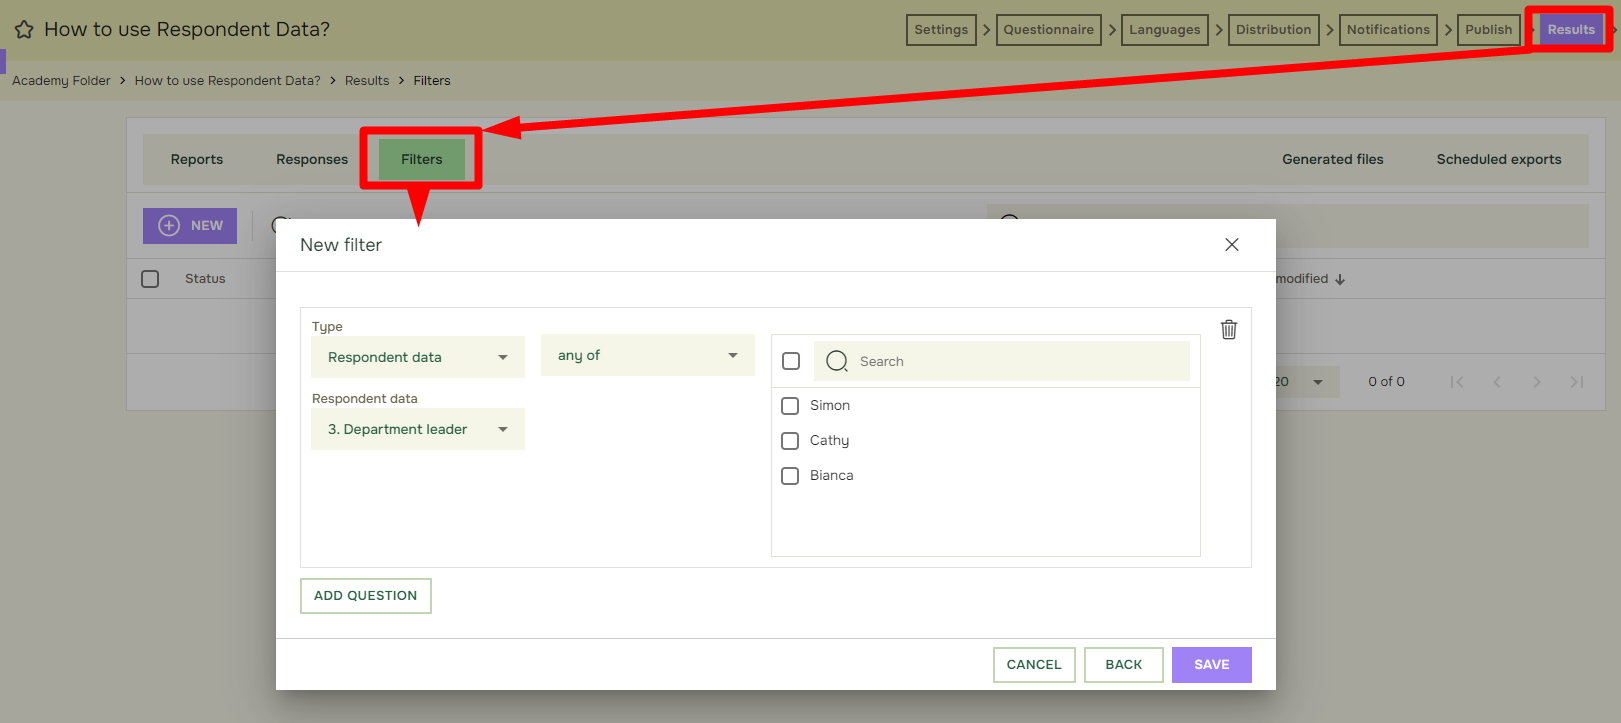1621x723 pixels.
Task: Click the search magnifier icon in the dialog
Action: (837, 361)
